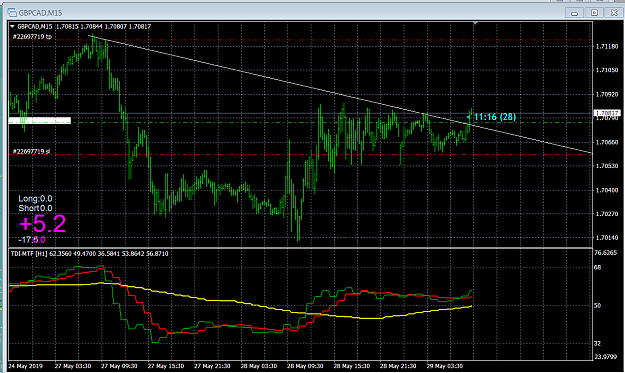Image resolution: width=625 pixels, height=373 pixels.
Task: Click price level 1.70920 on the scale
Action: point(607,94)
